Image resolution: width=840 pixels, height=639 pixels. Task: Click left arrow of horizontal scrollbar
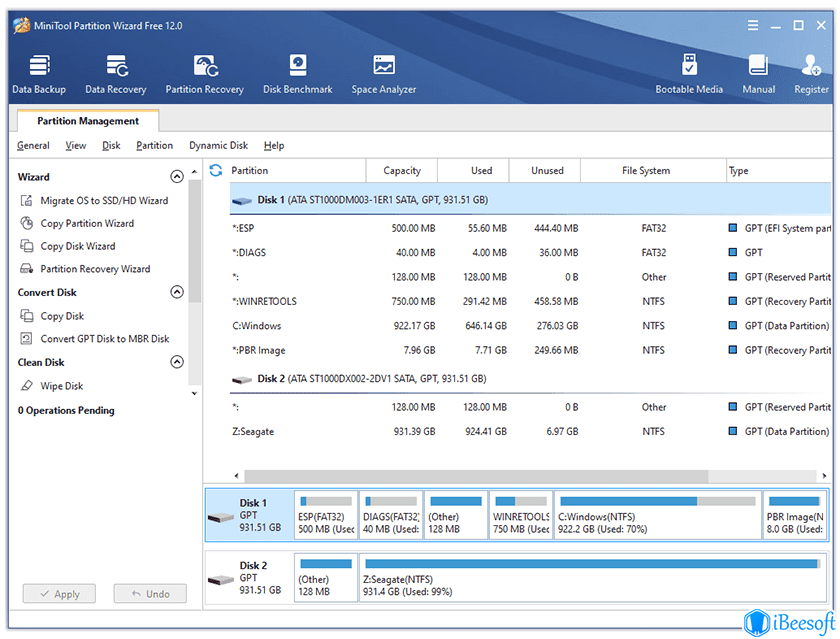(x=236, y=476)
